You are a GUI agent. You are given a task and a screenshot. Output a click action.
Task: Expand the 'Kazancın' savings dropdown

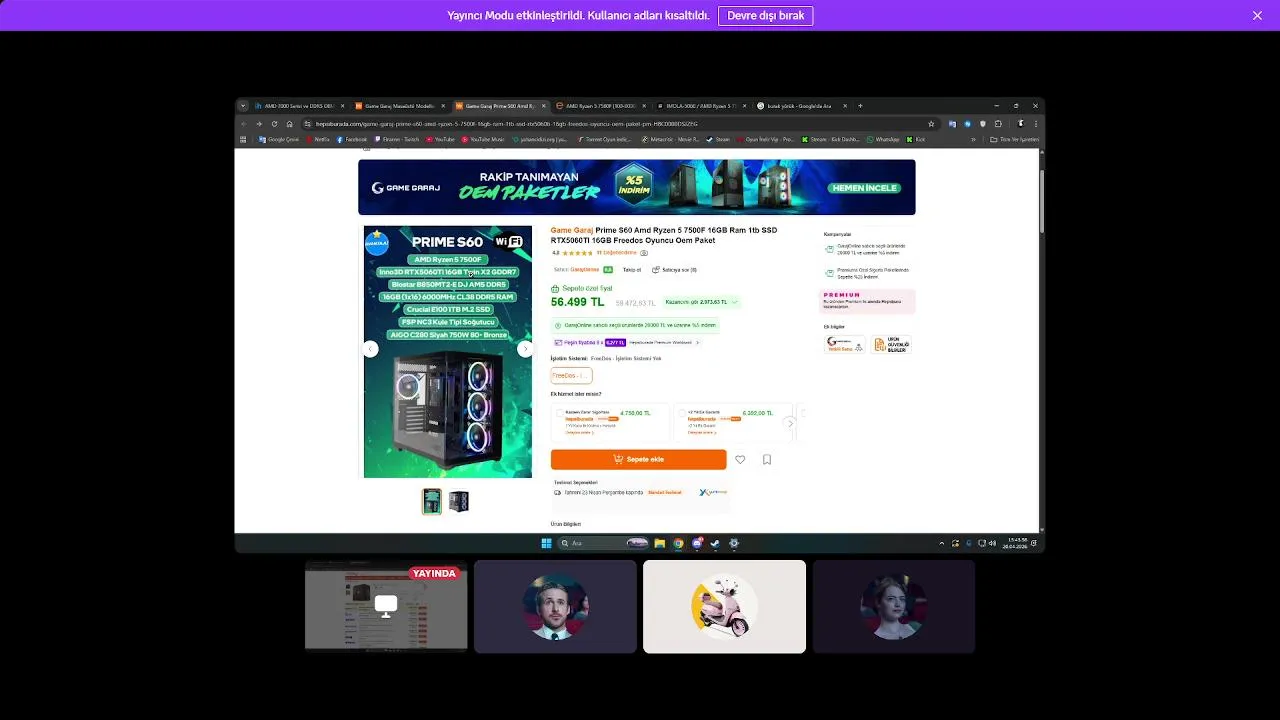coord(701,302)
